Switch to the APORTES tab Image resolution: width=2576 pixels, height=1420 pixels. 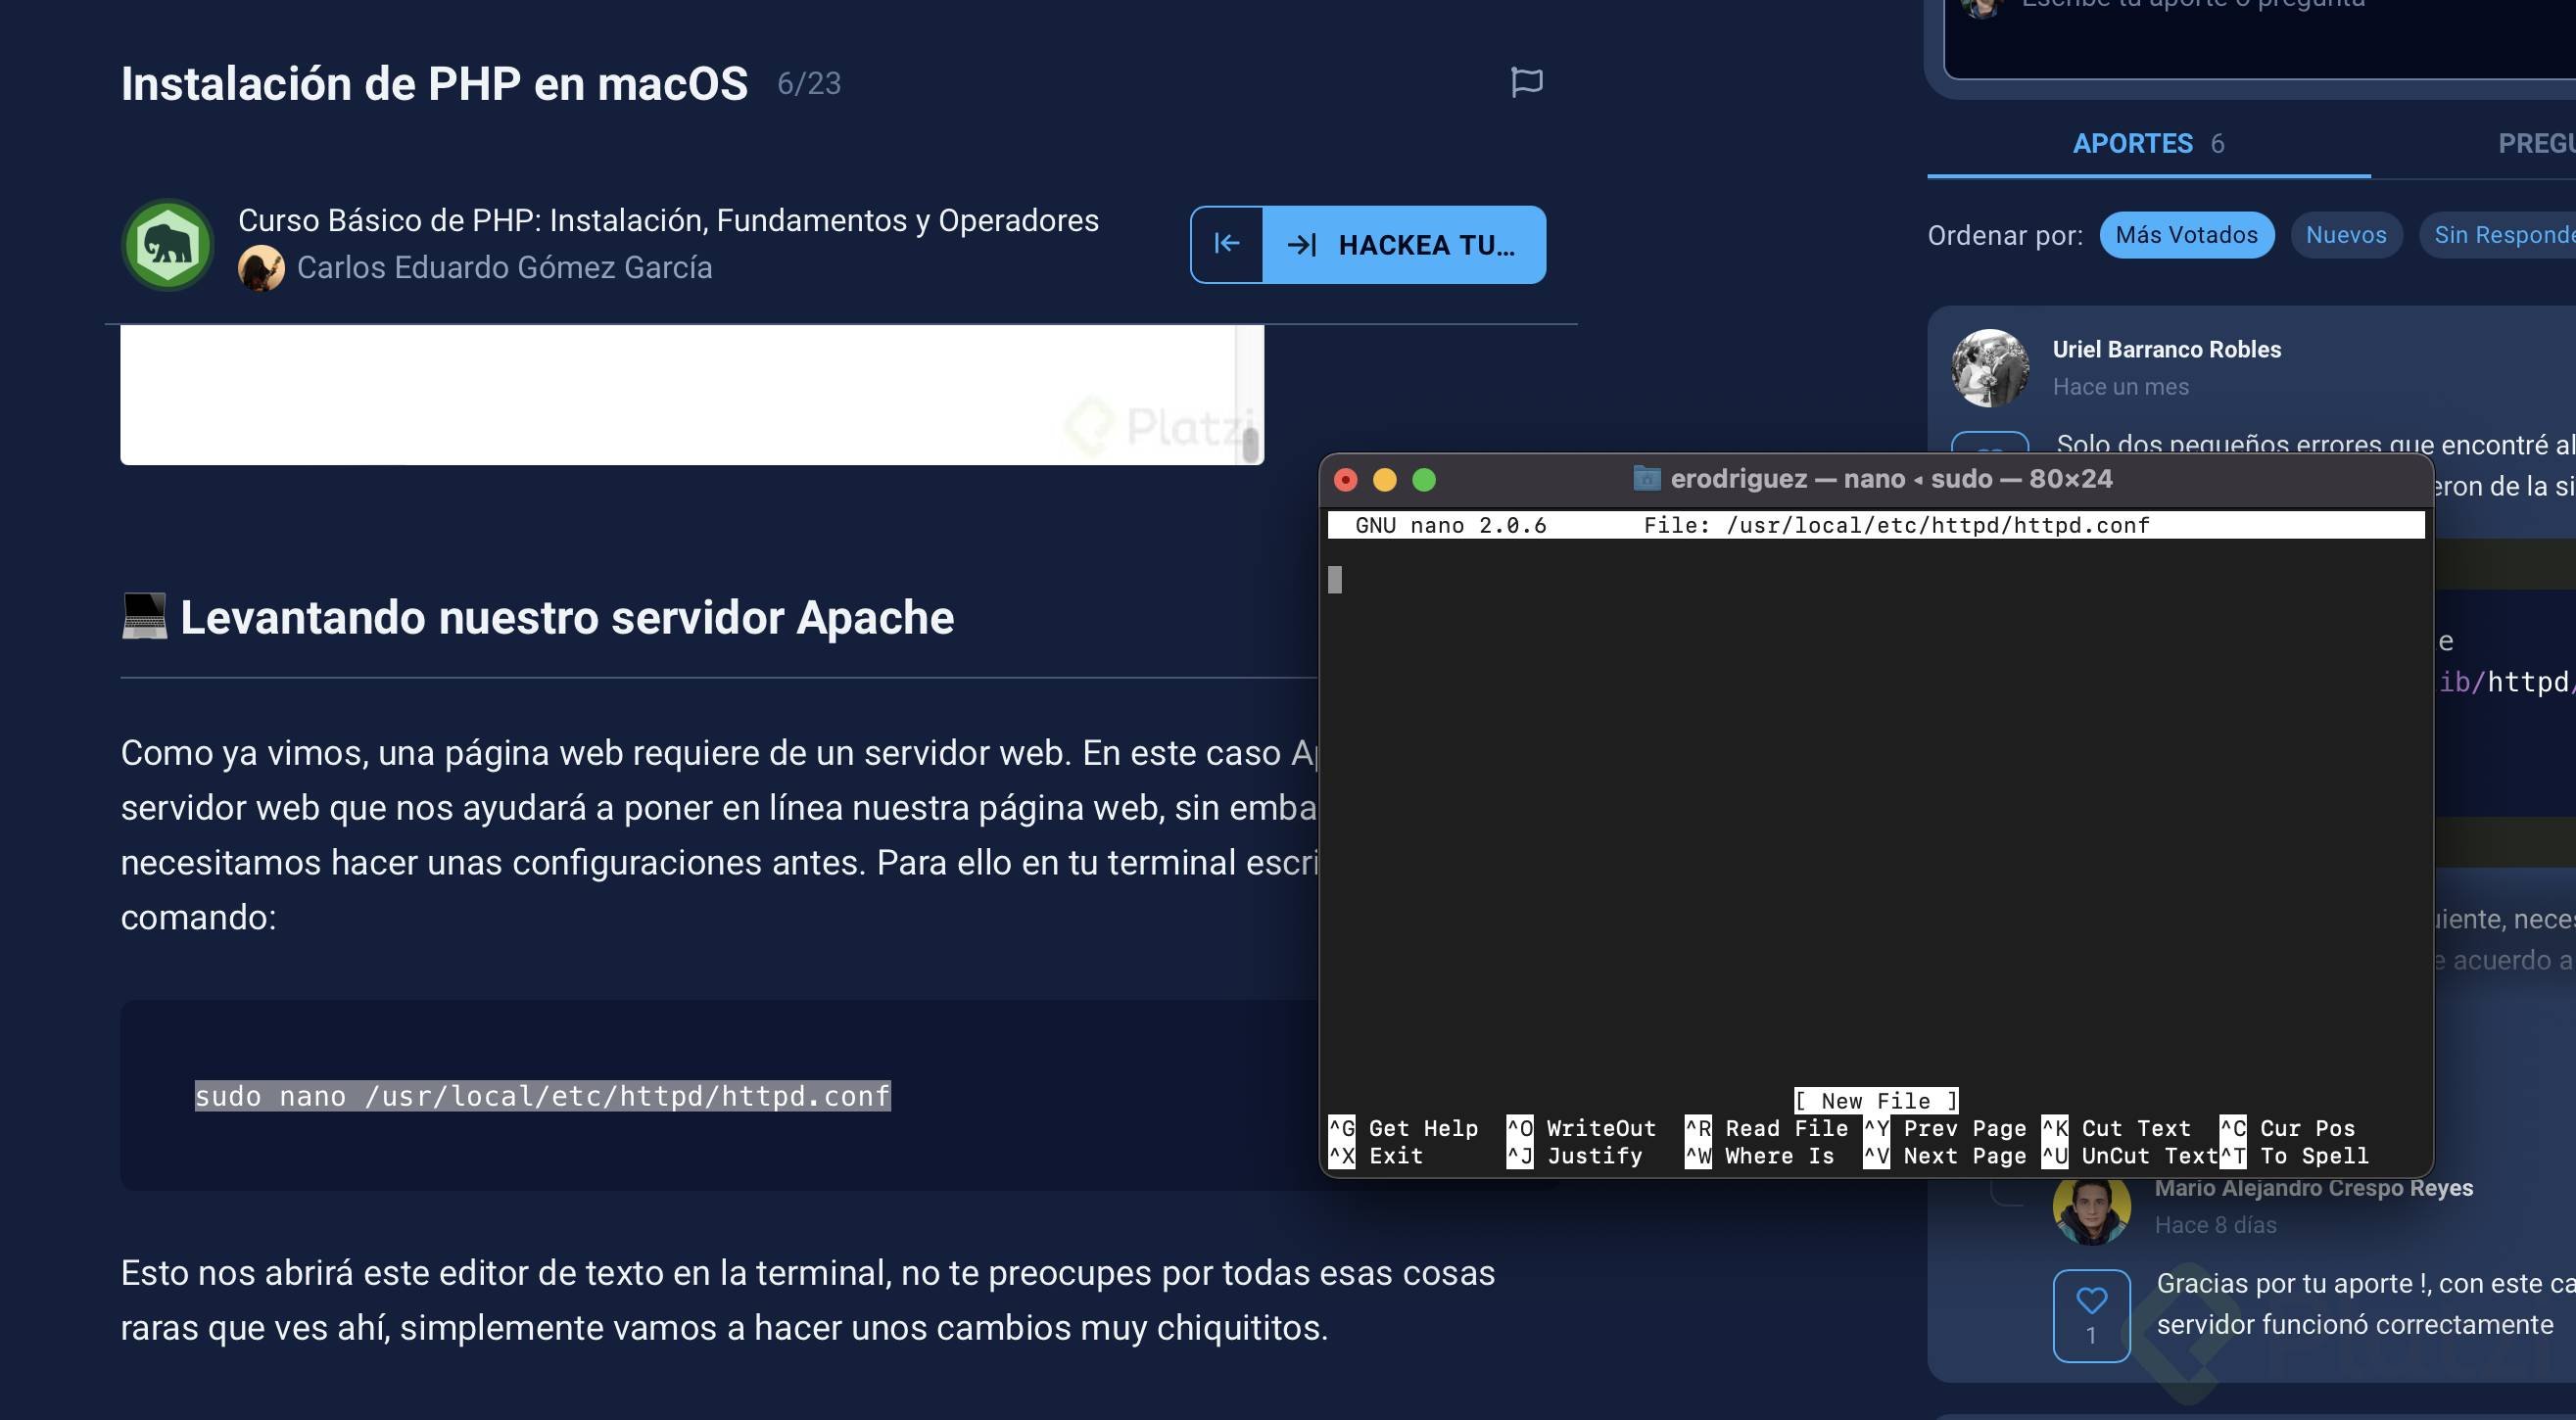pos(2134,143)
